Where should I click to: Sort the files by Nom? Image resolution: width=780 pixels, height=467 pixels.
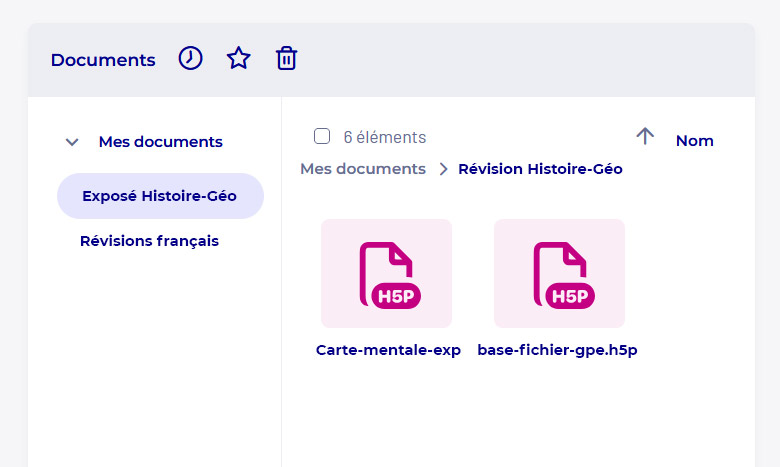tap(694, 141)
